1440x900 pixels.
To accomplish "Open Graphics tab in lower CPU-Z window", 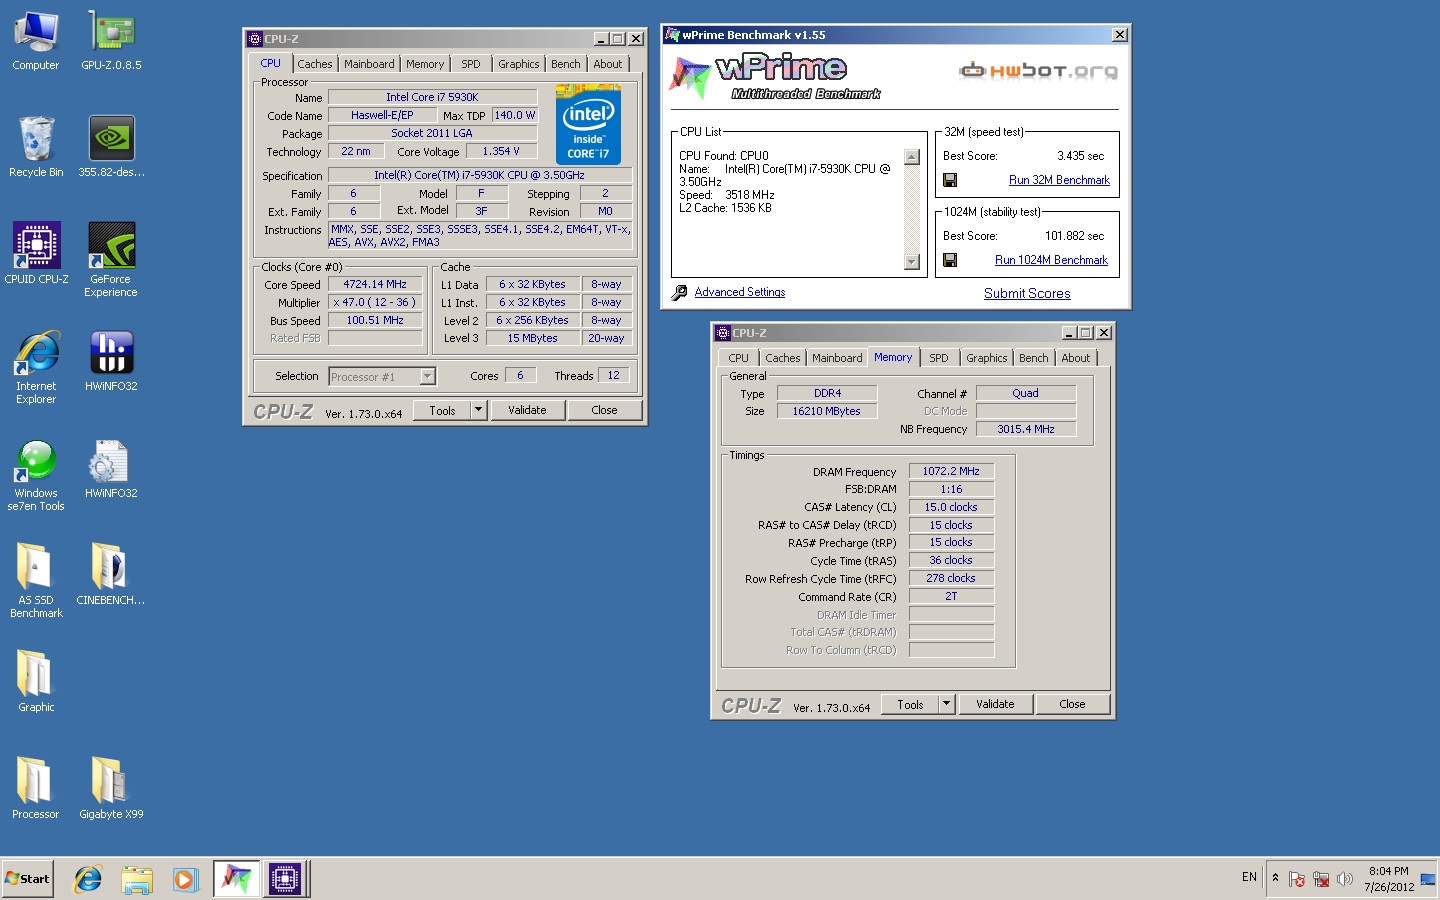I will coord(987,358).
